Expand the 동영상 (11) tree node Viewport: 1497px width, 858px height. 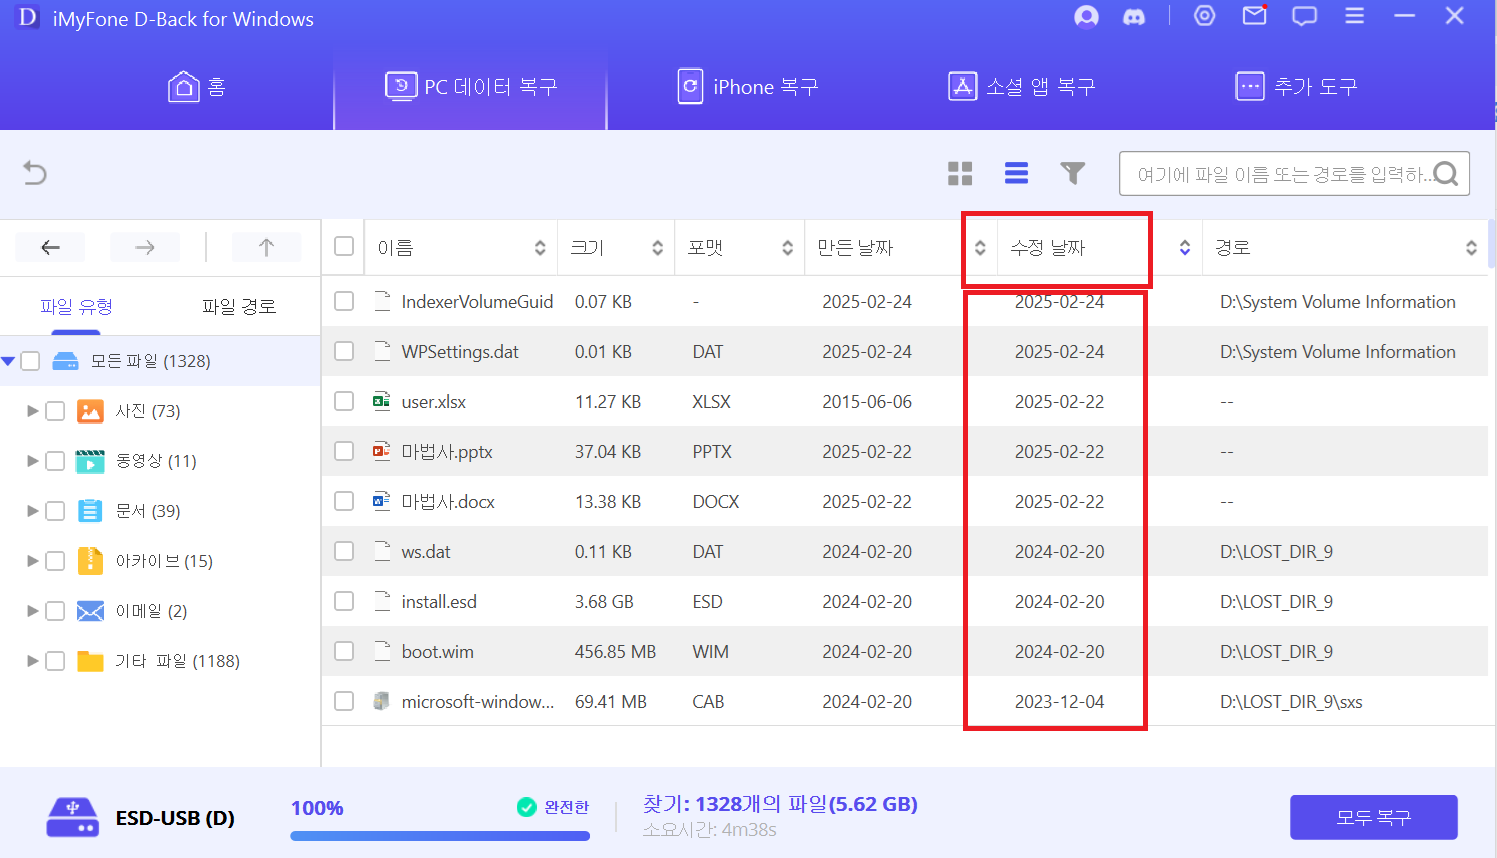pyautogui.click(x=32, y=461)
